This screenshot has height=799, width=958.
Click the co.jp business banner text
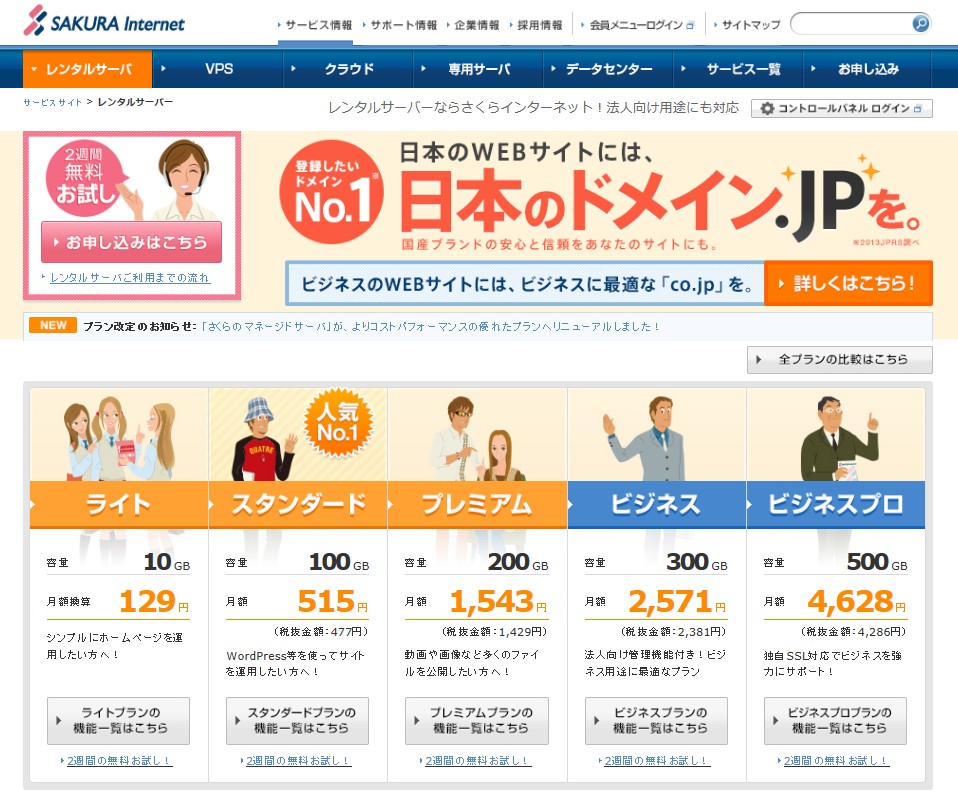tap(525, 283)
